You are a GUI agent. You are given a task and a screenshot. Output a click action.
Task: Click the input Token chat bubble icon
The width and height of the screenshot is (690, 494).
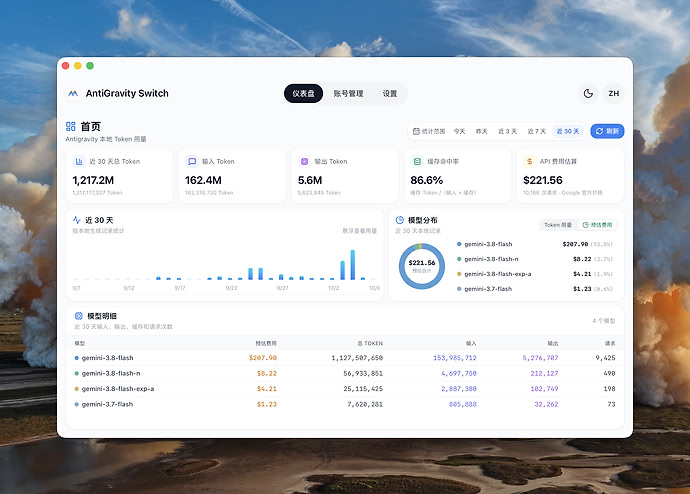192,161
